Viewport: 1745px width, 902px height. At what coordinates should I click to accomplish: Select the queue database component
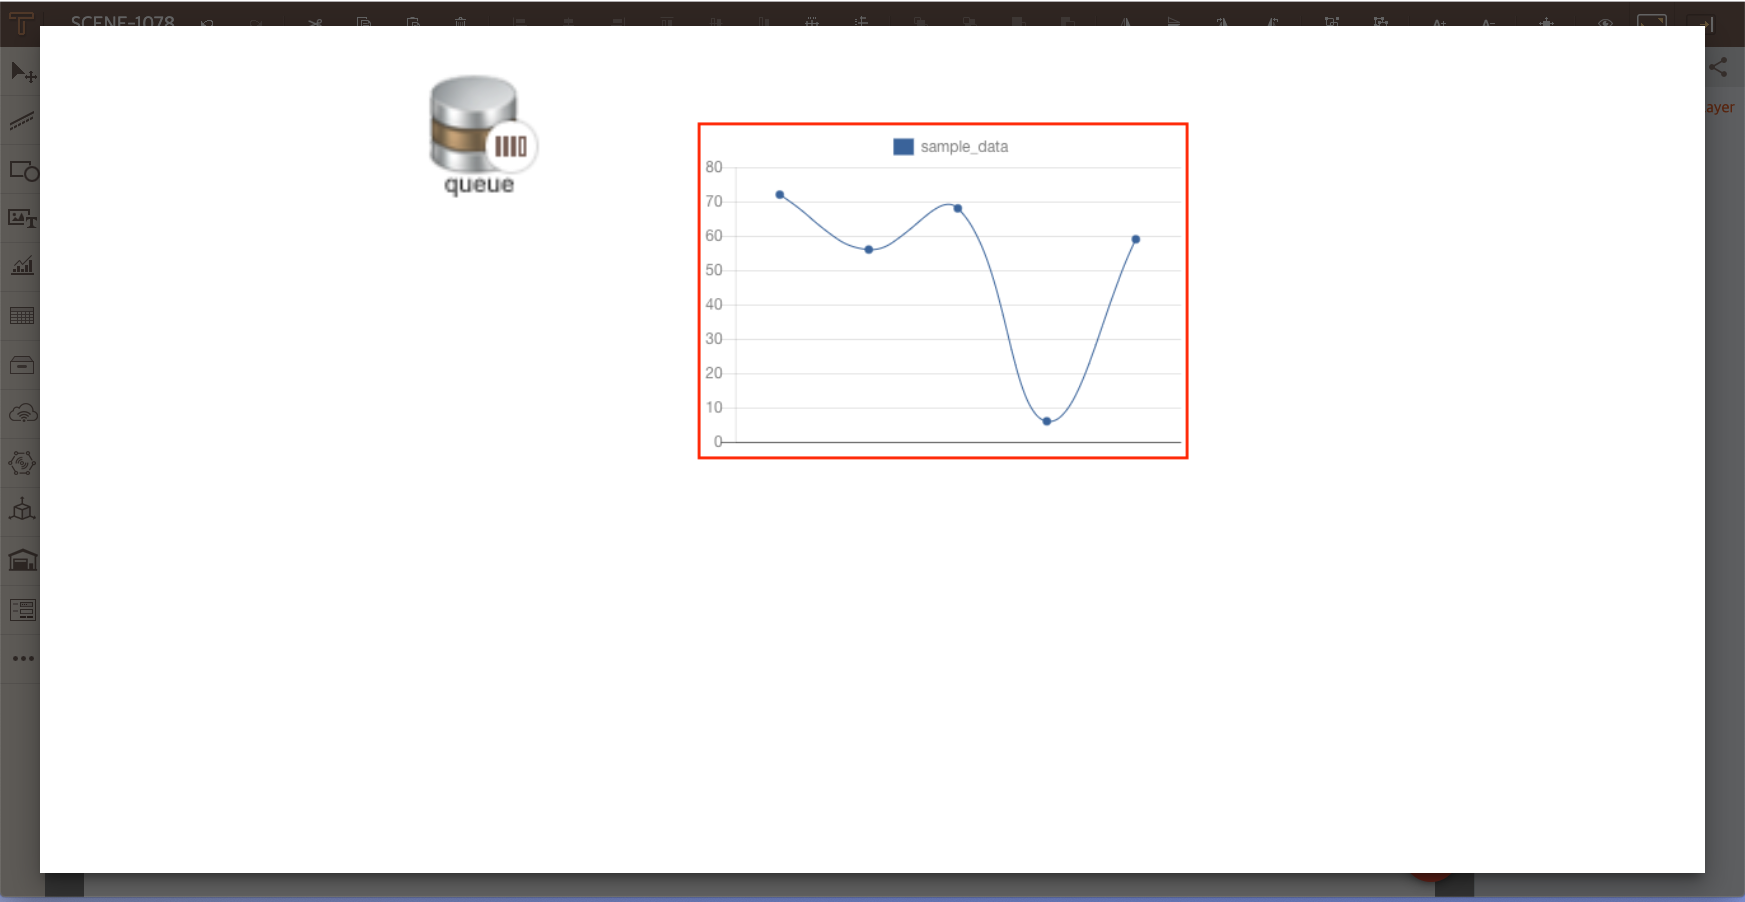click(x=482, y=135)
